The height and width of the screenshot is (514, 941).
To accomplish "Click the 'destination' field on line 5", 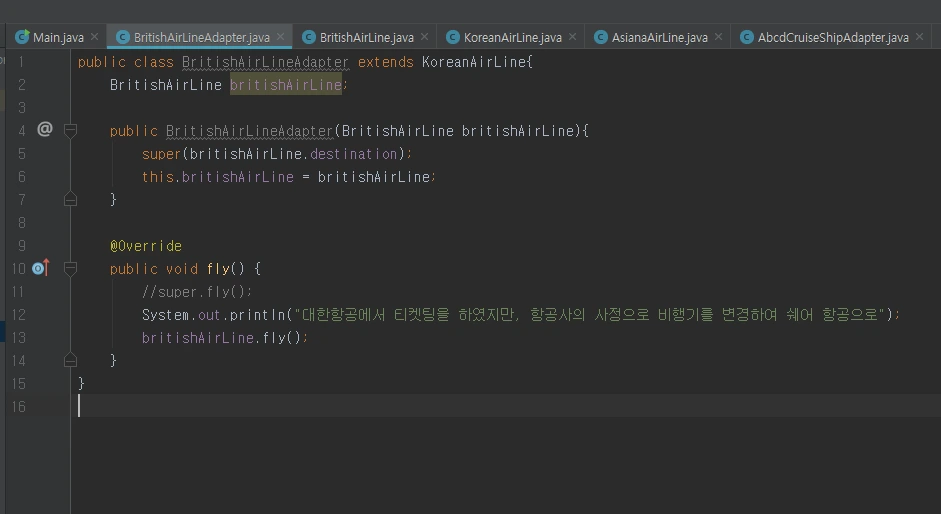I will tap(353, 154).
